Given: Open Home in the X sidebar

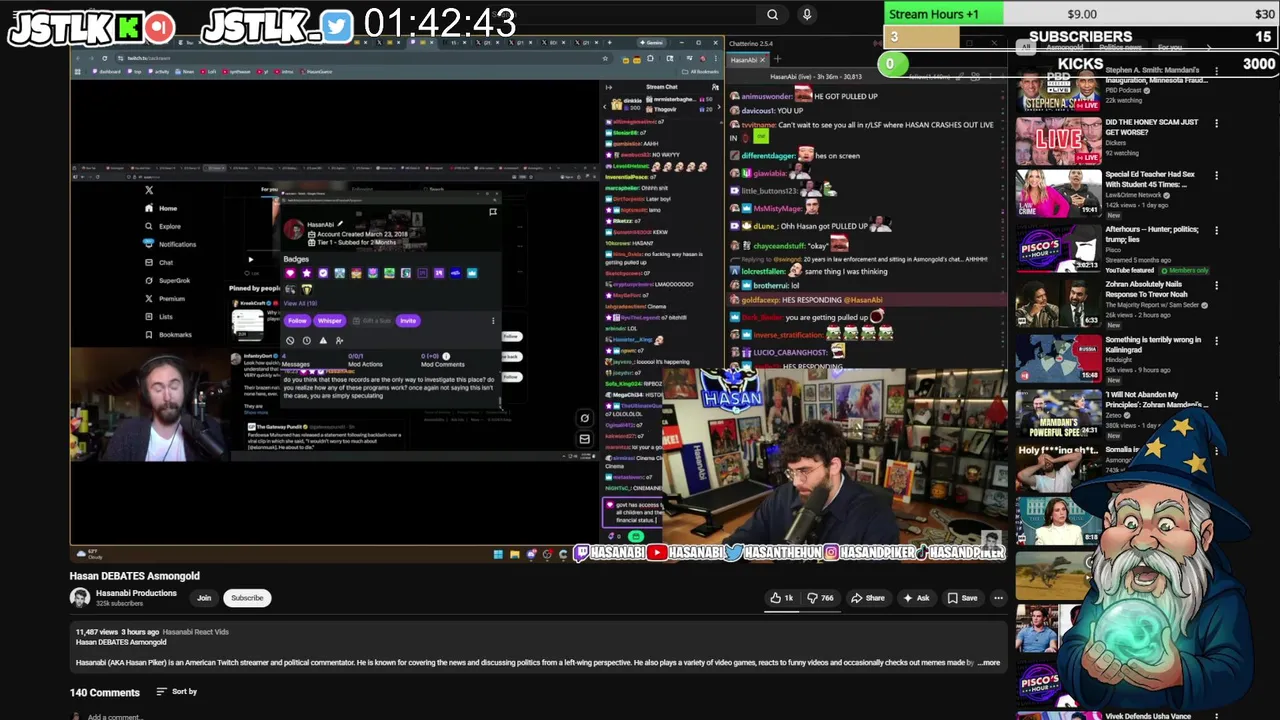Looking at the screenshot, I should 160,208.
